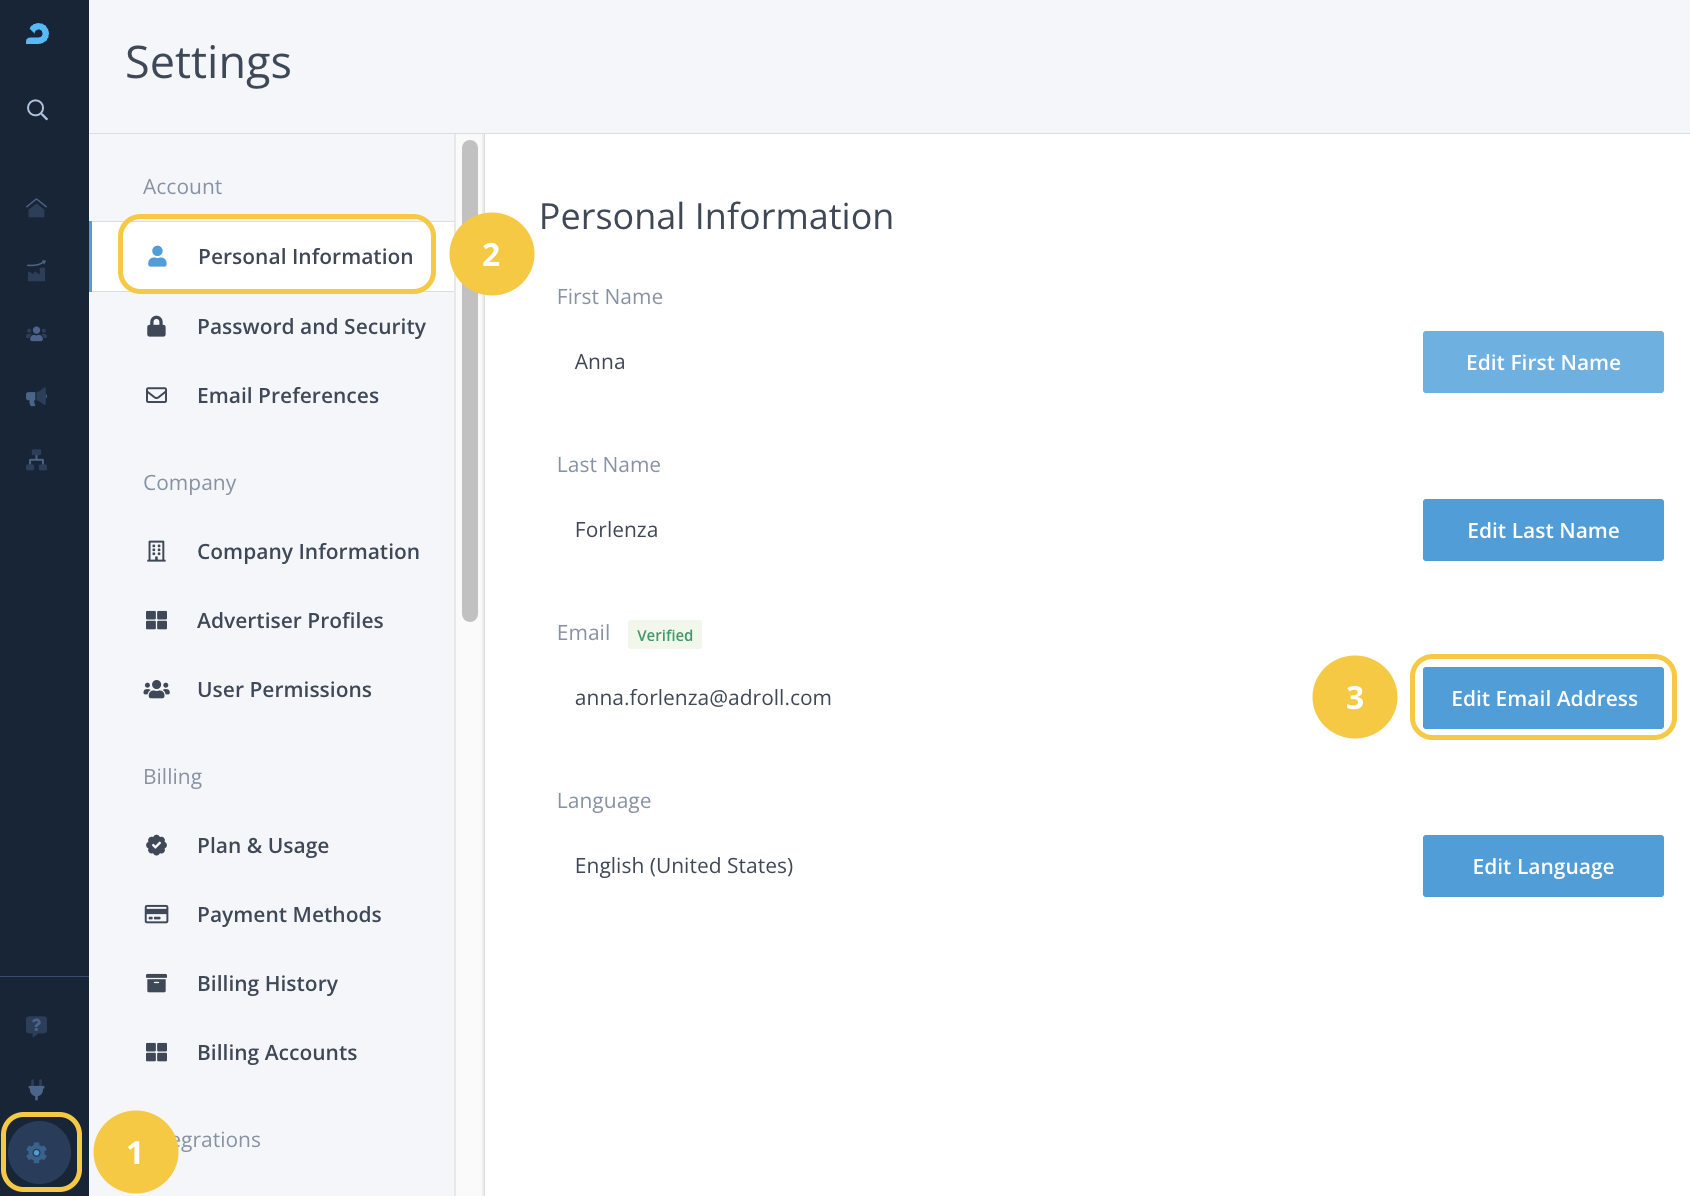This screenshot has height=1196, width=1690.
Task: Open the home icon in left navigation
Action: [37, 208]
